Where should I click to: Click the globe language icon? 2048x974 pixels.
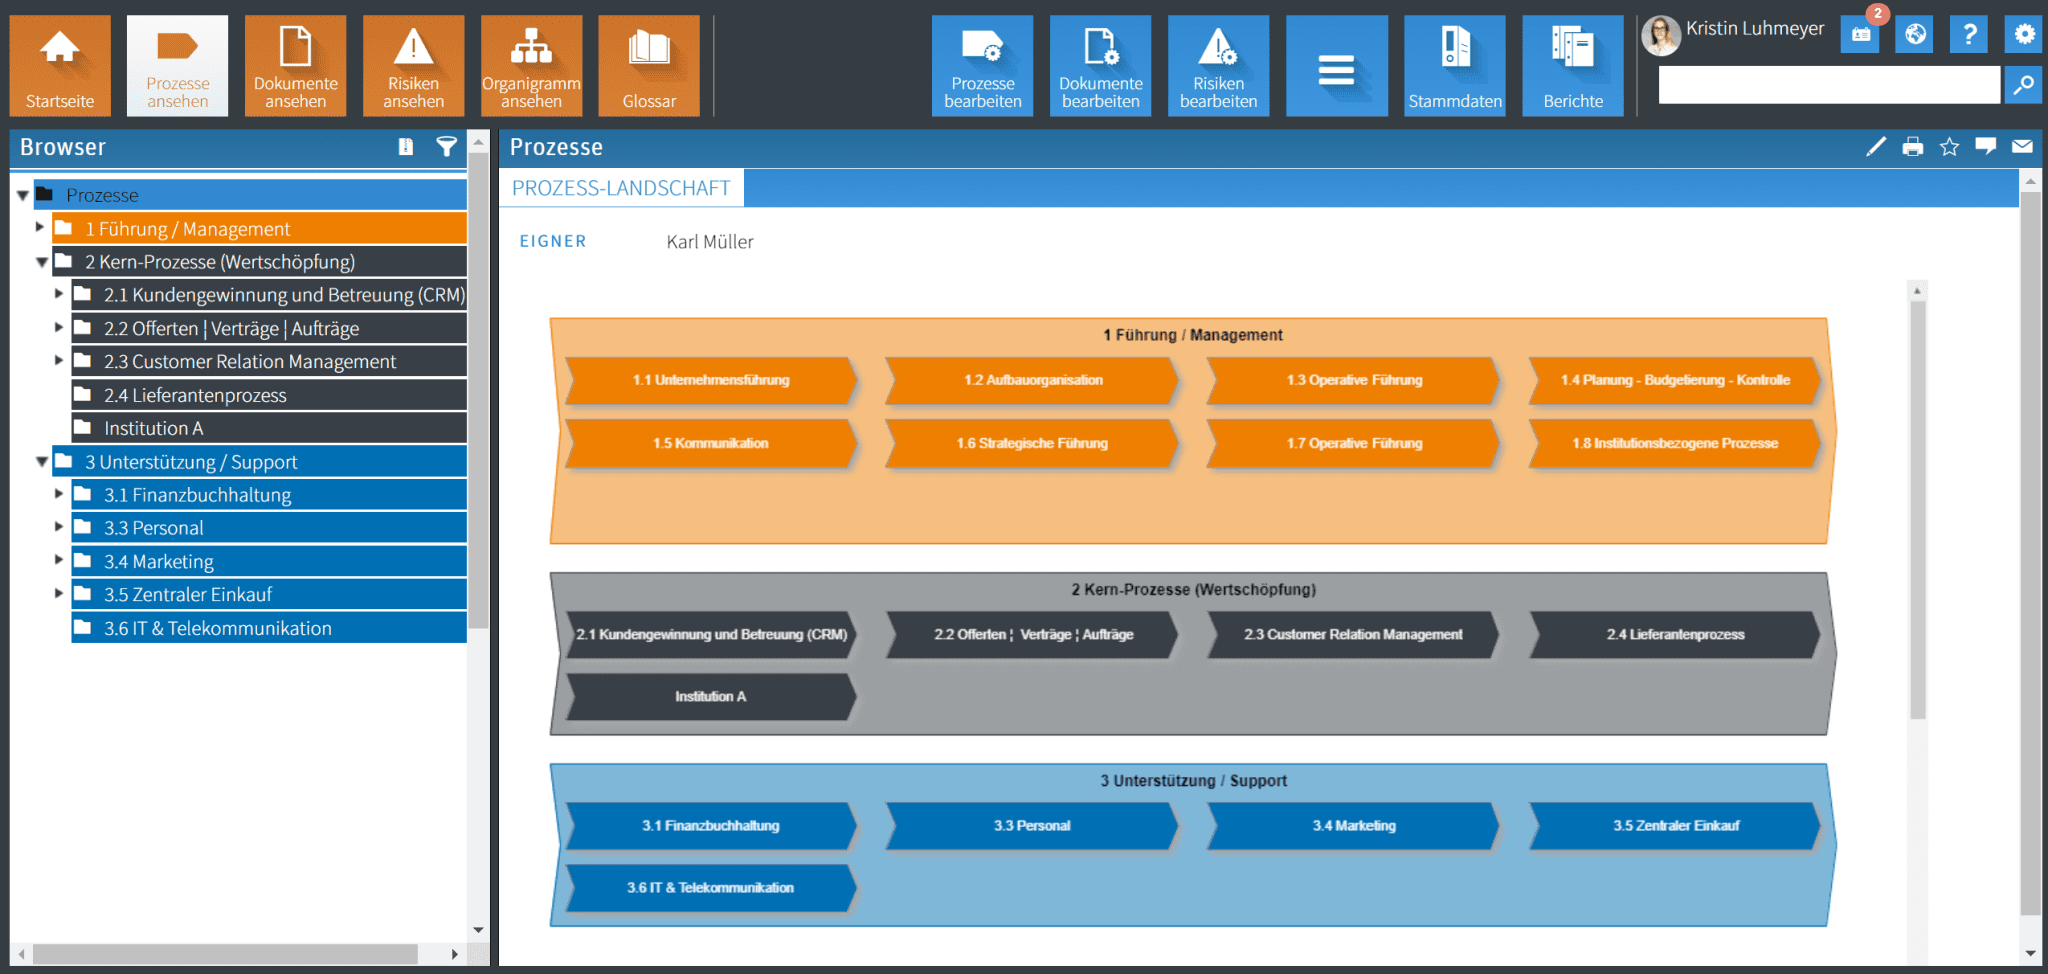pos(1915,34)
